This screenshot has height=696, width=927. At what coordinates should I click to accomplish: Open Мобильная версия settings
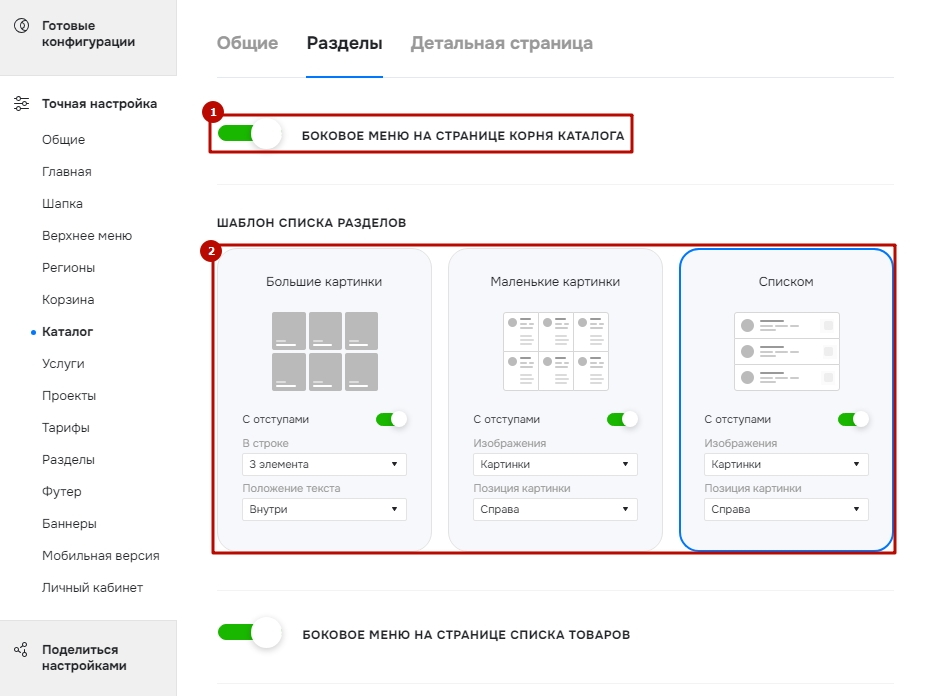(x=101, y=555)
